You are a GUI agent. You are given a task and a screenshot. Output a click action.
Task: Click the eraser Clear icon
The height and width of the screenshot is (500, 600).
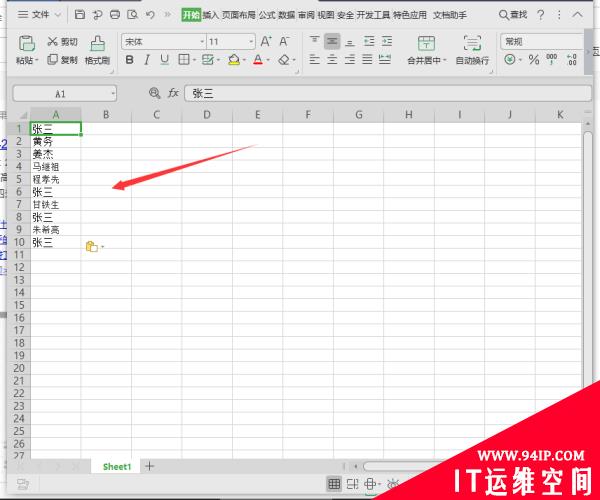click(284, 60)
